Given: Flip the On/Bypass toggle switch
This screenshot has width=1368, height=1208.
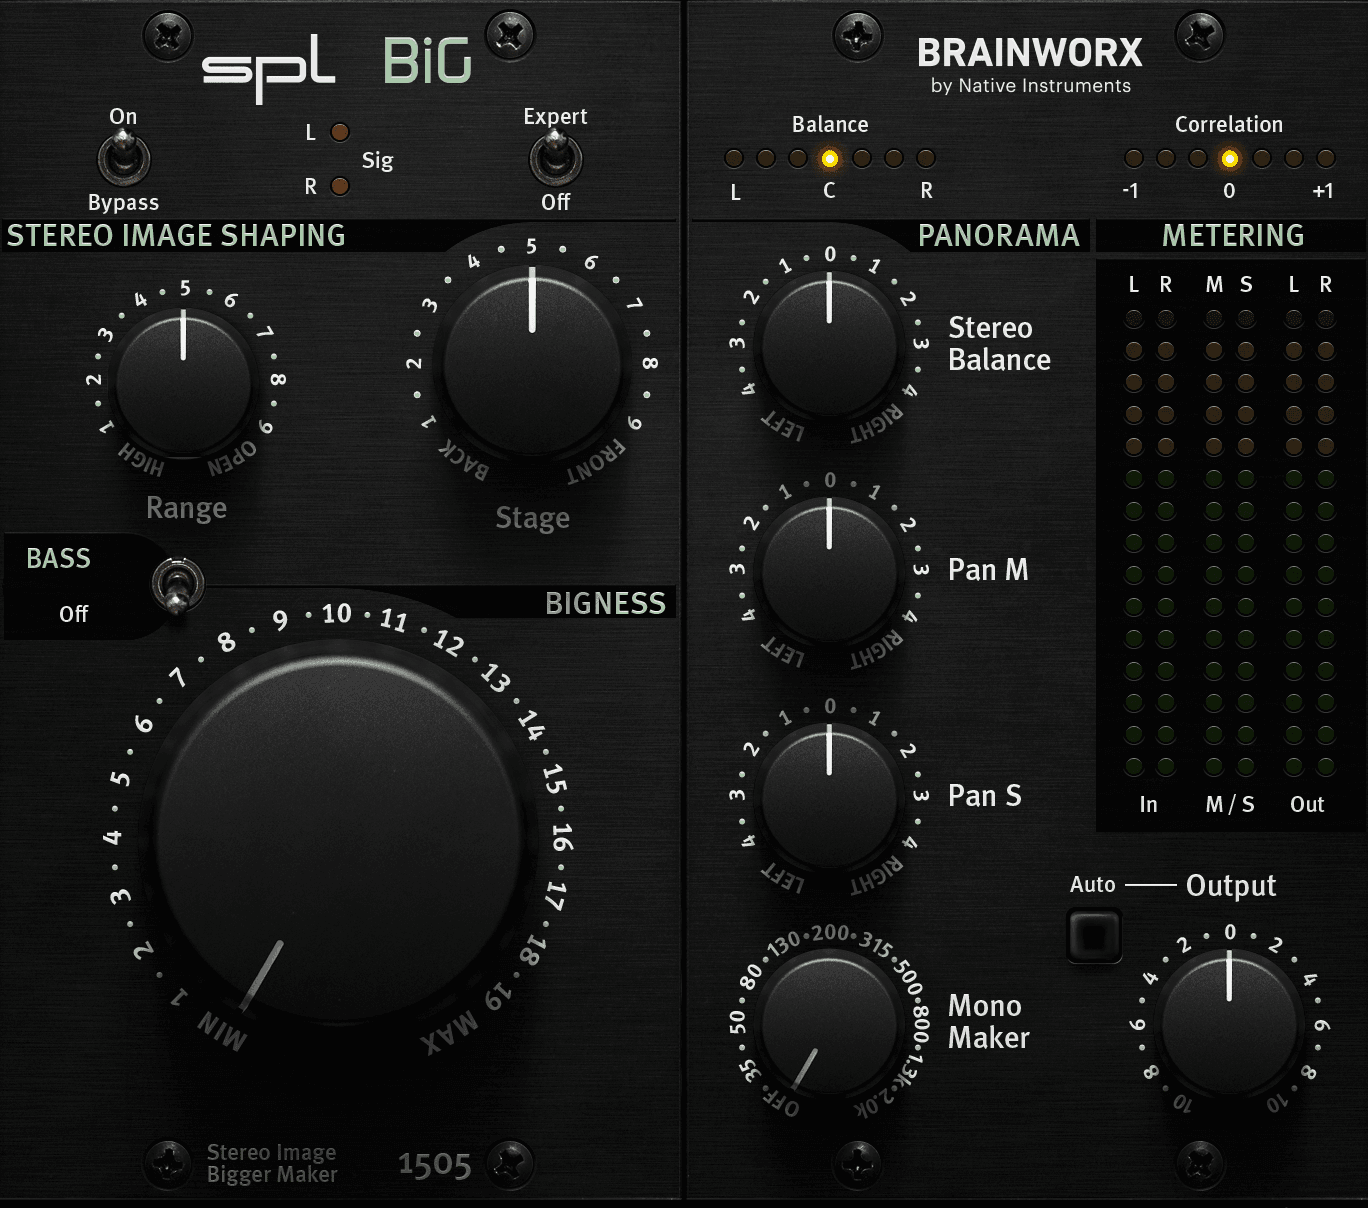Looking at the screenshot, I should point(123,159).
